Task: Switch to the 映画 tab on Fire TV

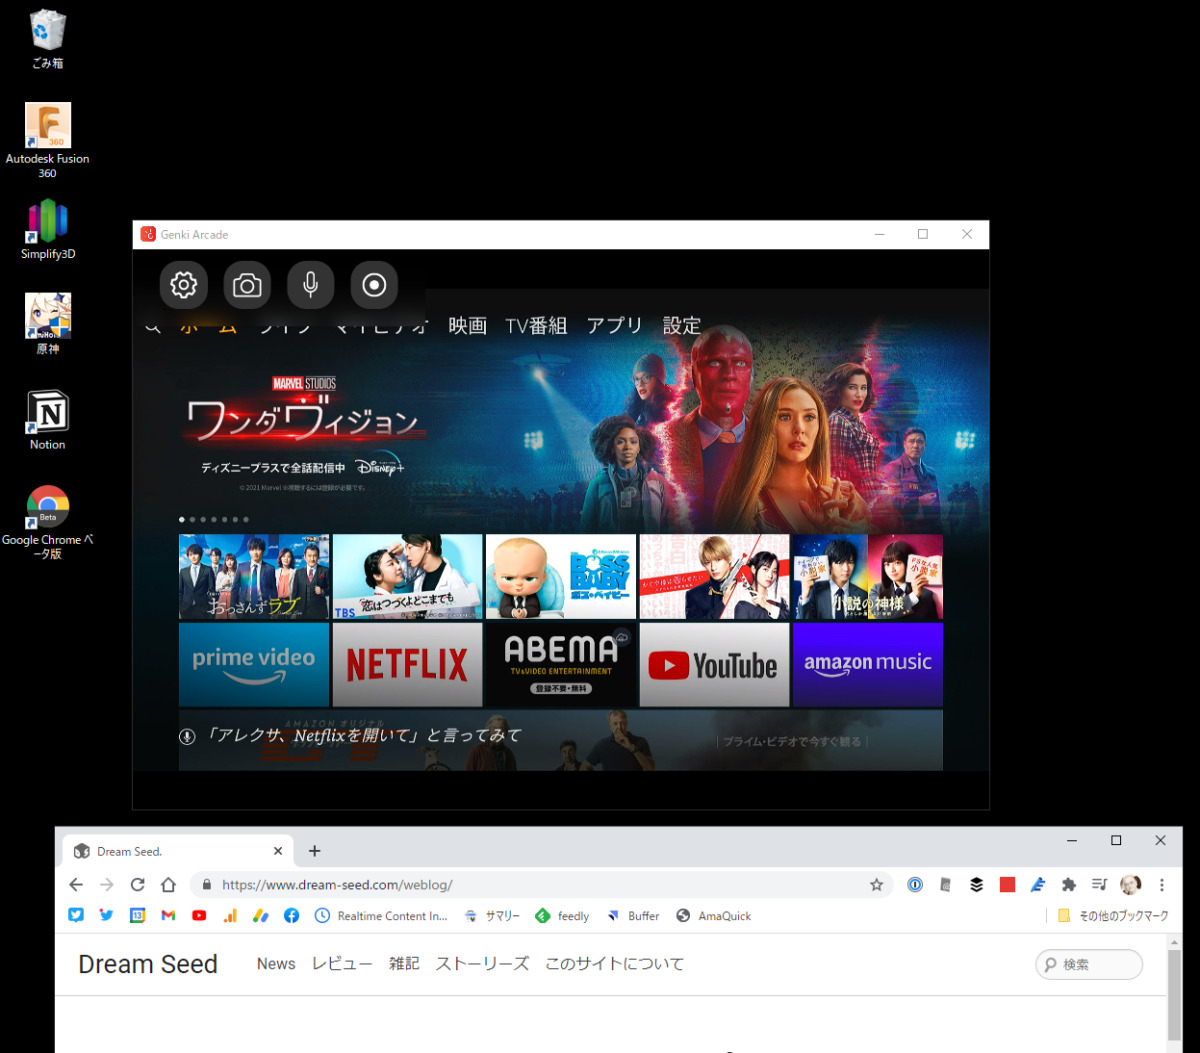Action: tap(467, 326)
